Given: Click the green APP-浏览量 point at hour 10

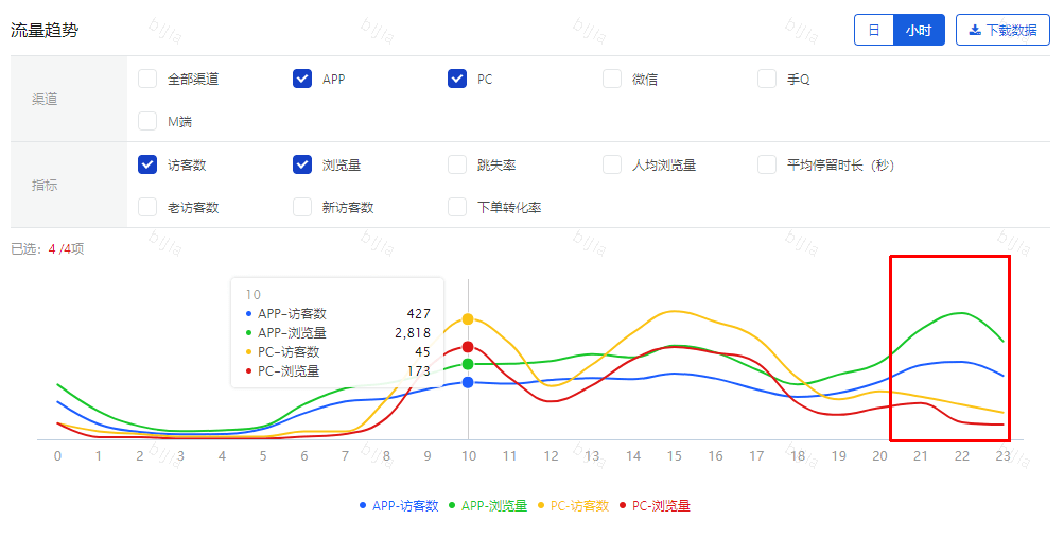Looking at the screenshot, I should 468,365.
